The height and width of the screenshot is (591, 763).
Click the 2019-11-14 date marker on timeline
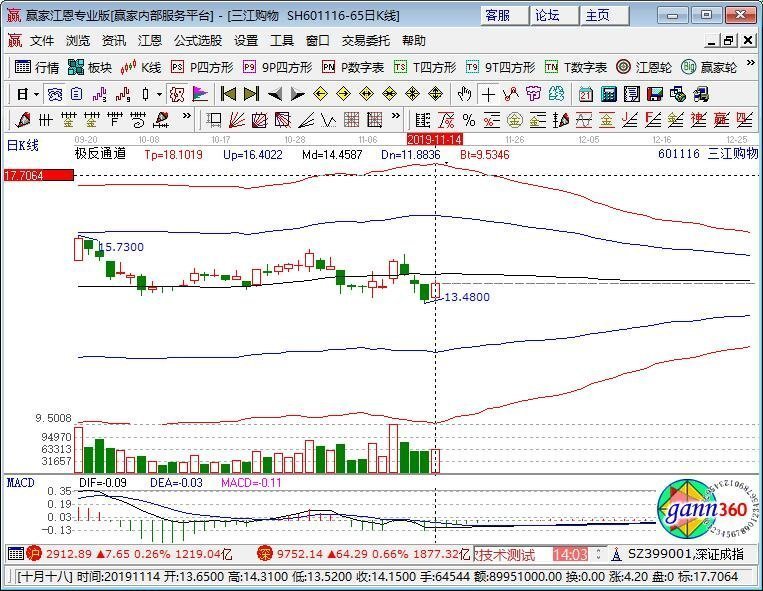[435, 140]
